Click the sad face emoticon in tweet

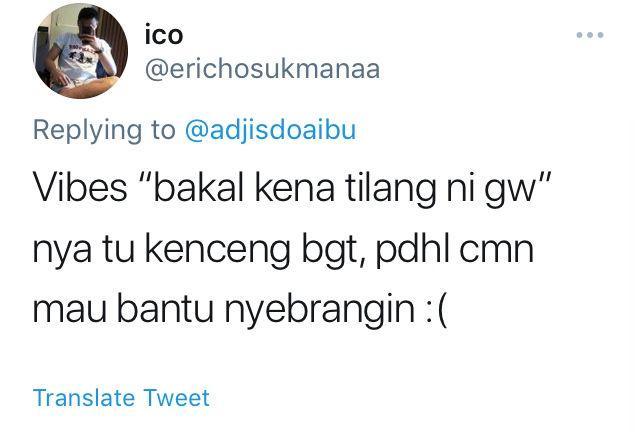click(x=436, y=310)
